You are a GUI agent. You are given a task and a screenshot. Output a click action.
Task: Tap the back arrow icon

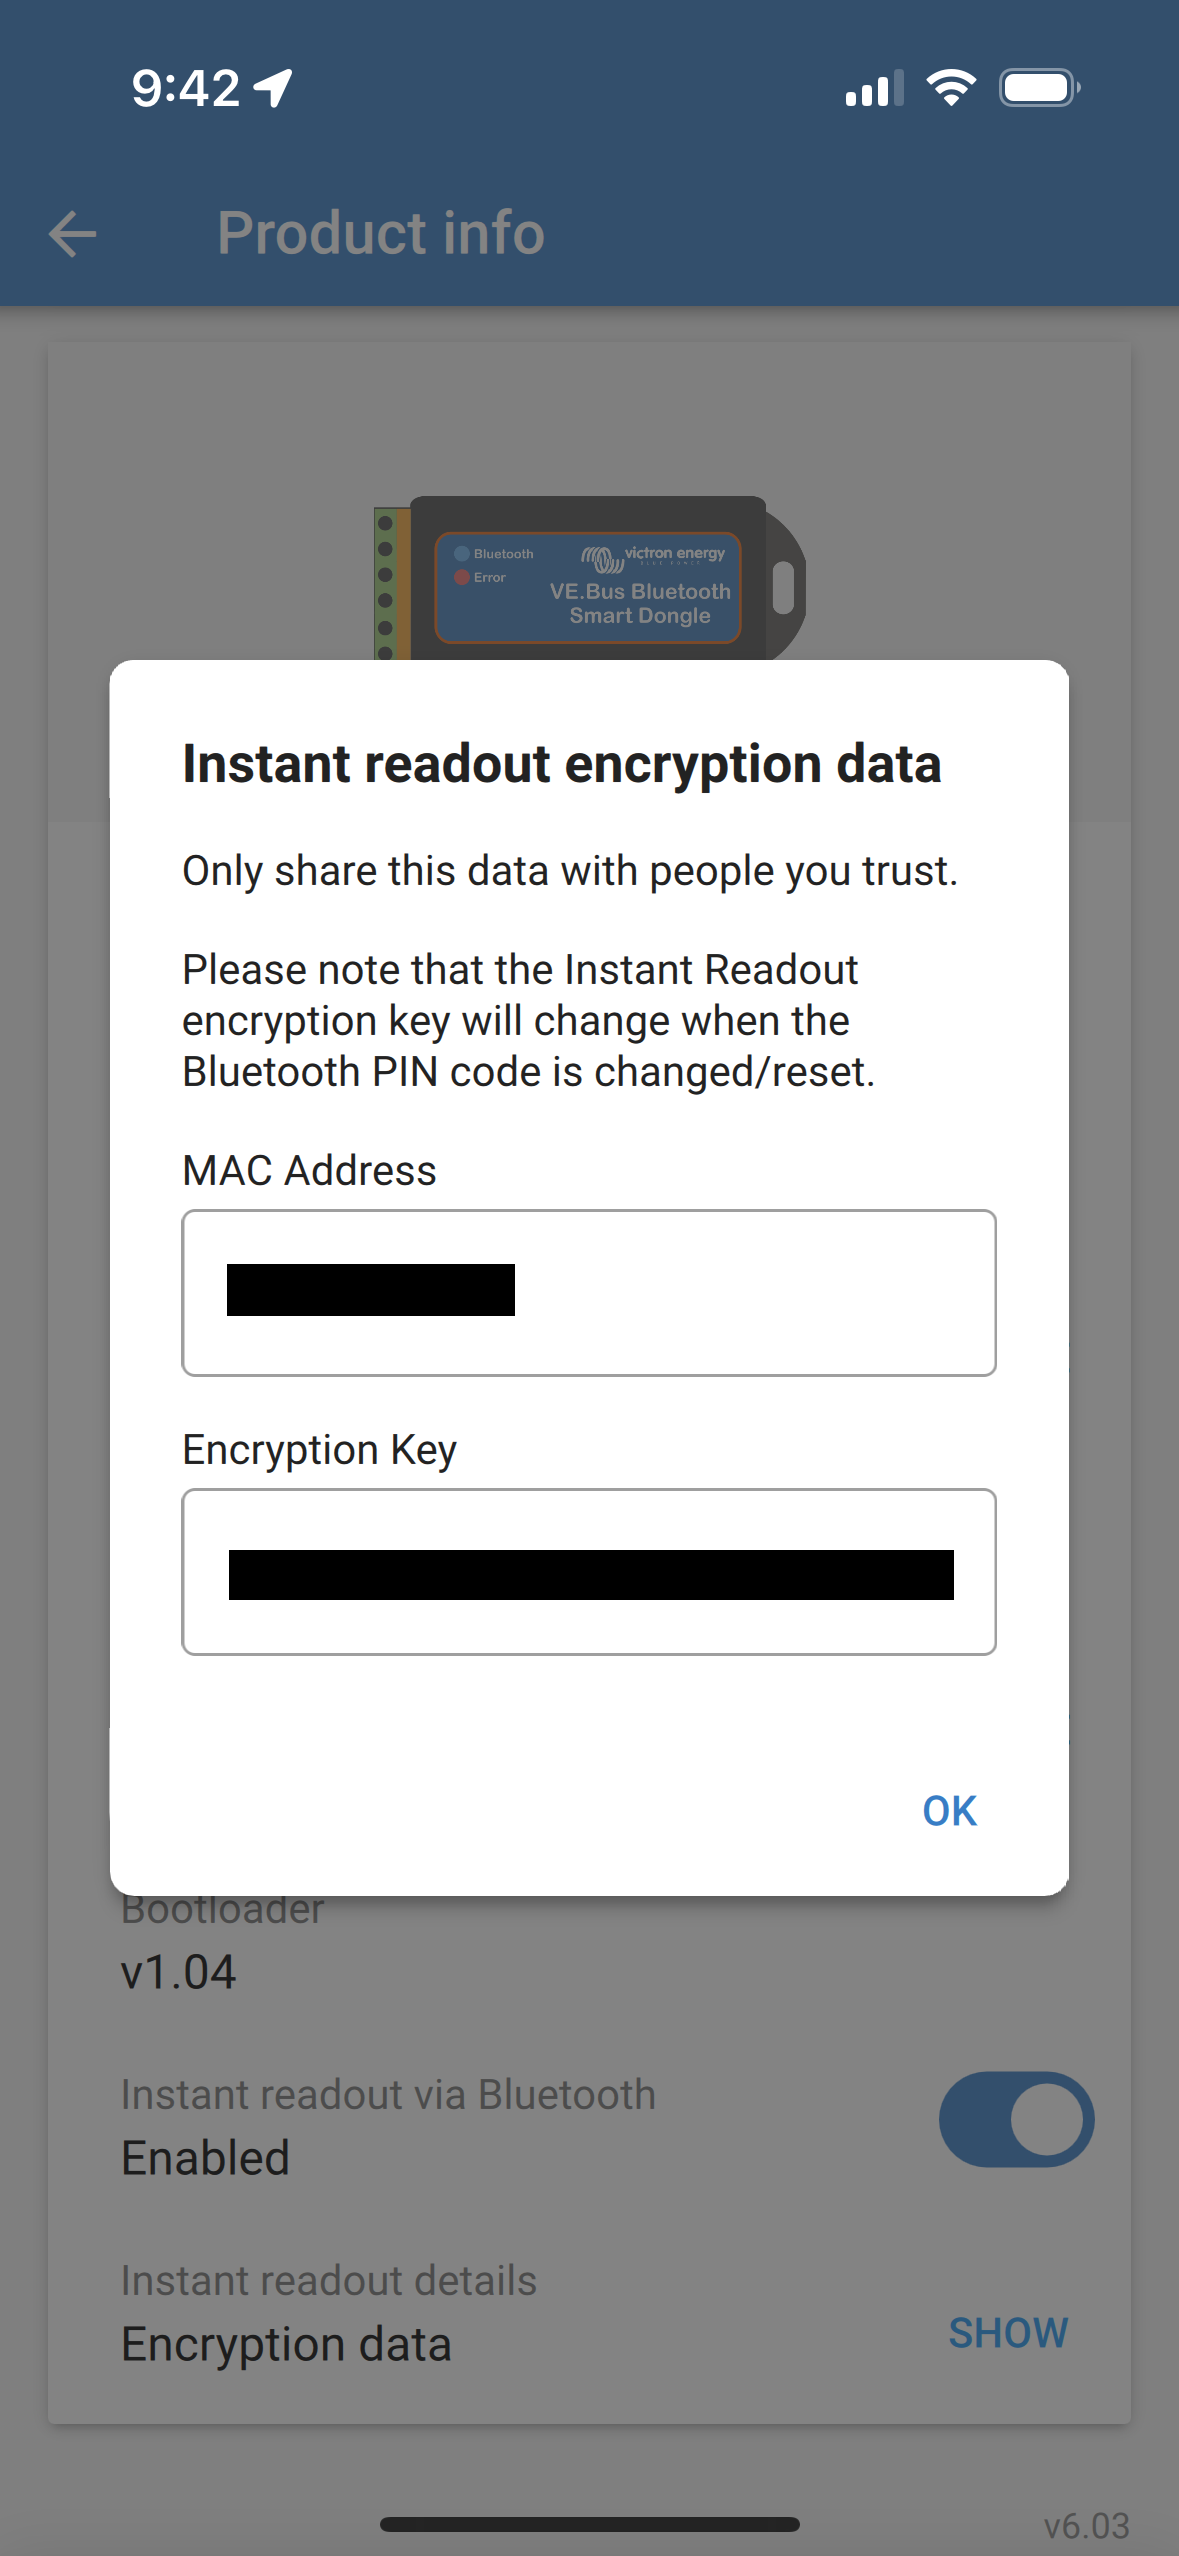click(x=73, y=234)
